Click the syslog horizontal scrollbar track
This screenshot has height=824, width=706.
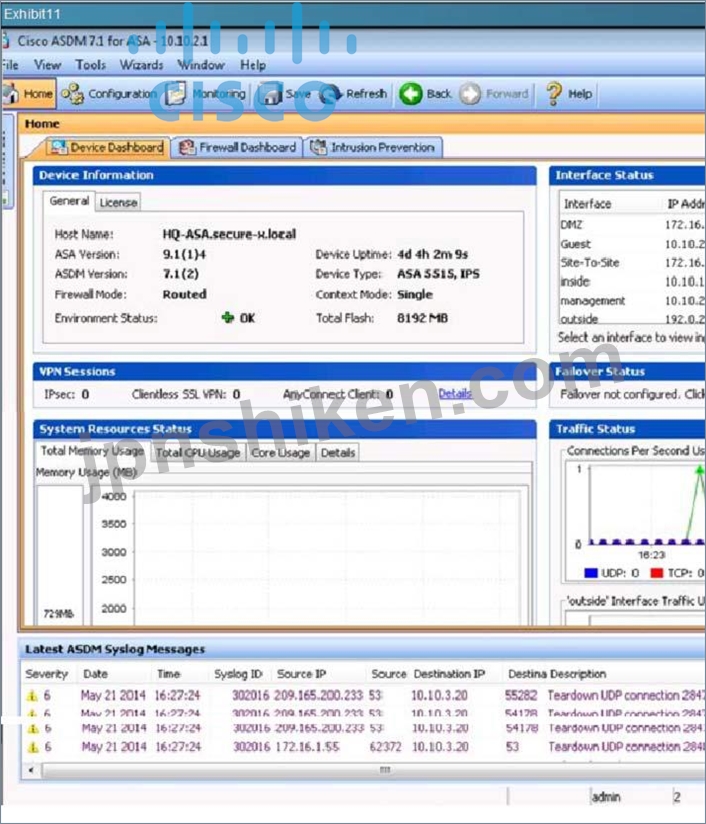click(x=373, y=770)
